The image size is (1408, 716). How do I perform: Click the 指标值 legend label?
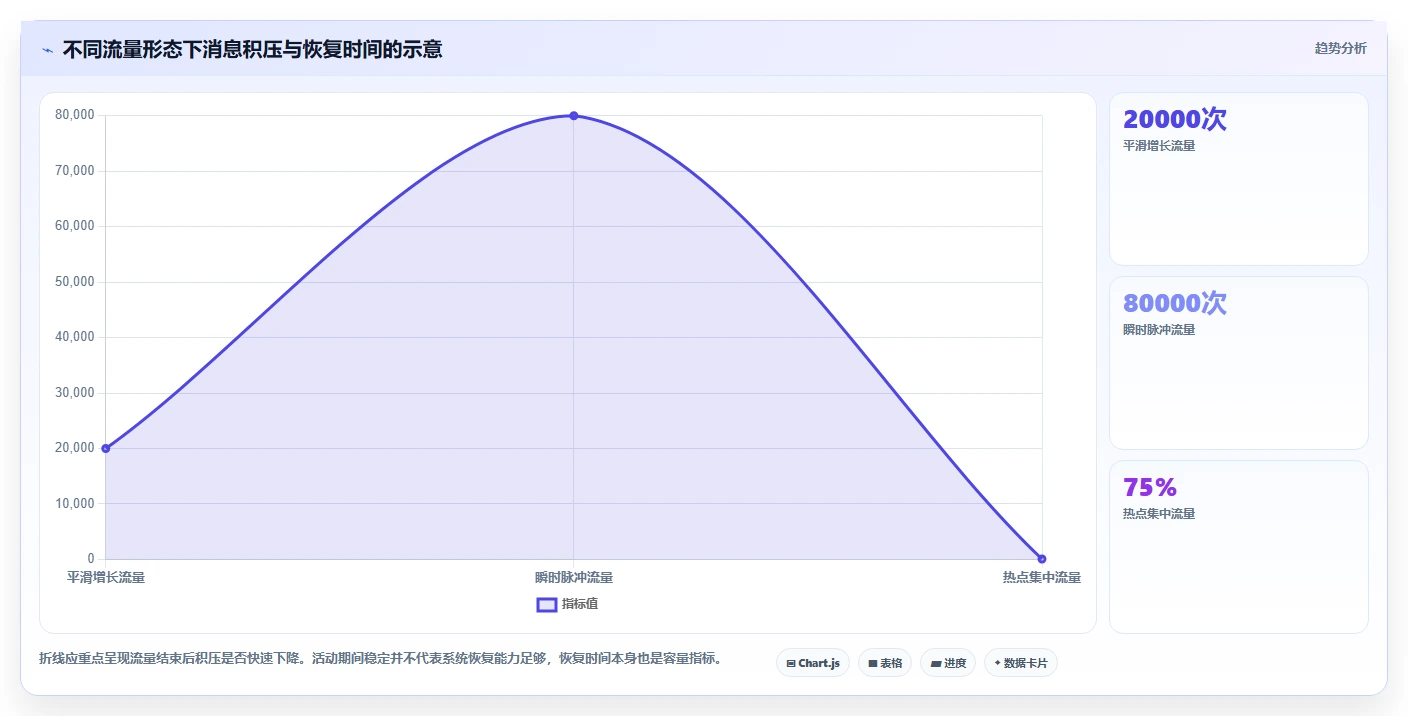click(580, 604)
